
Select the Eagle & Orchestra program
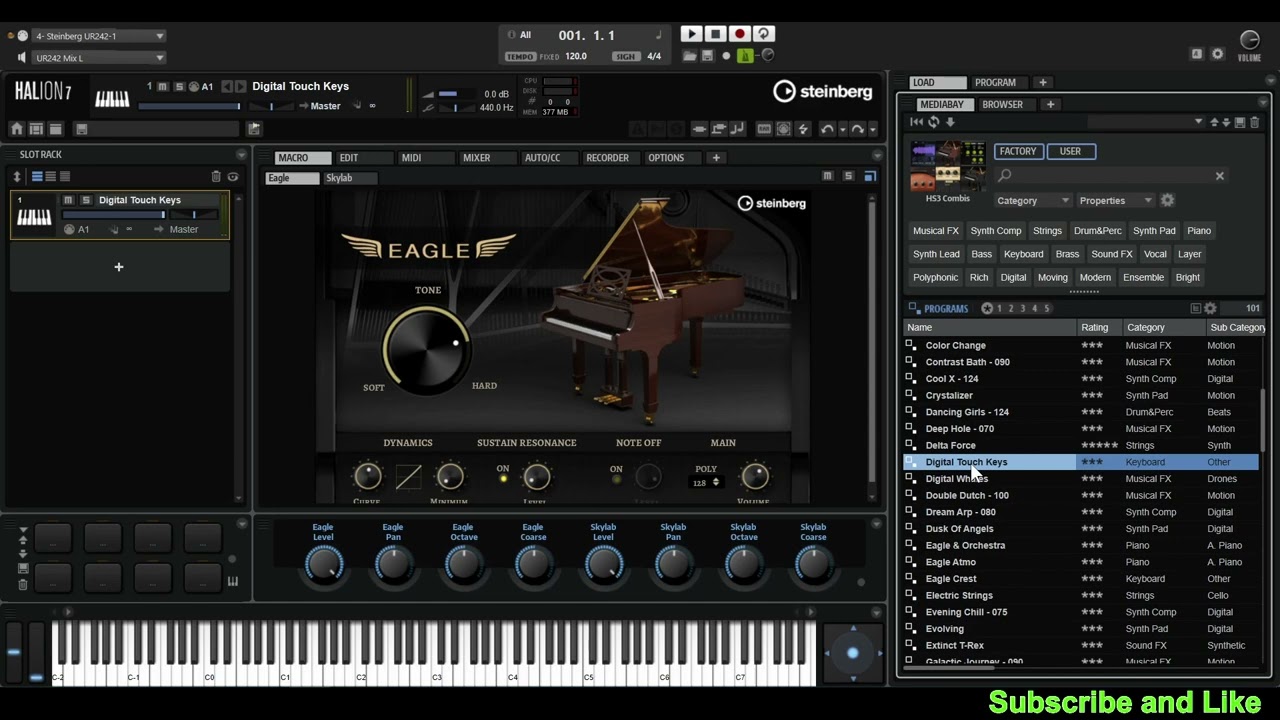pos(1081,545)
